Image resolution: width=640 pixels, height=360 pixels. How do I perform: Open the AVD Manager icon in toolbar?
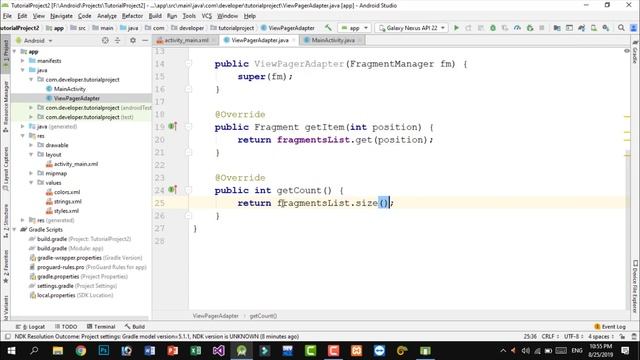pos(593,28)
